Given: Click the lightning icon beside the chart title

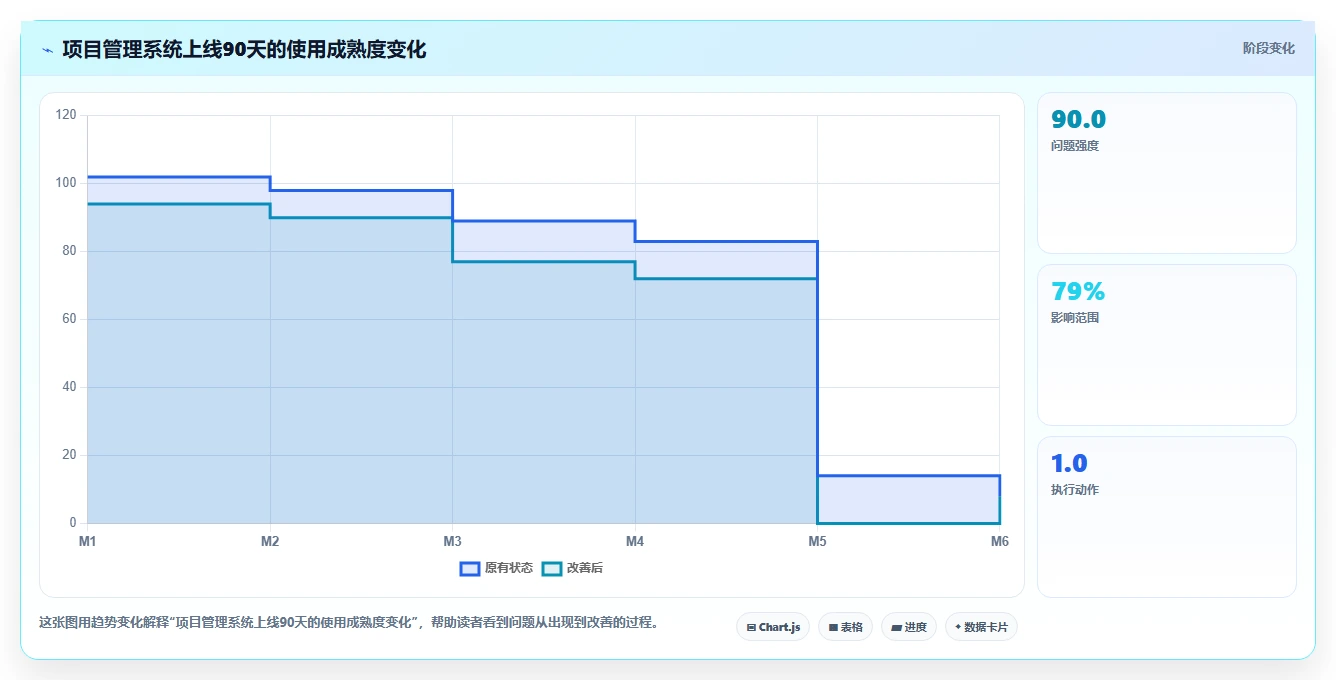Looking at the screenshot, I should [47, 50].
